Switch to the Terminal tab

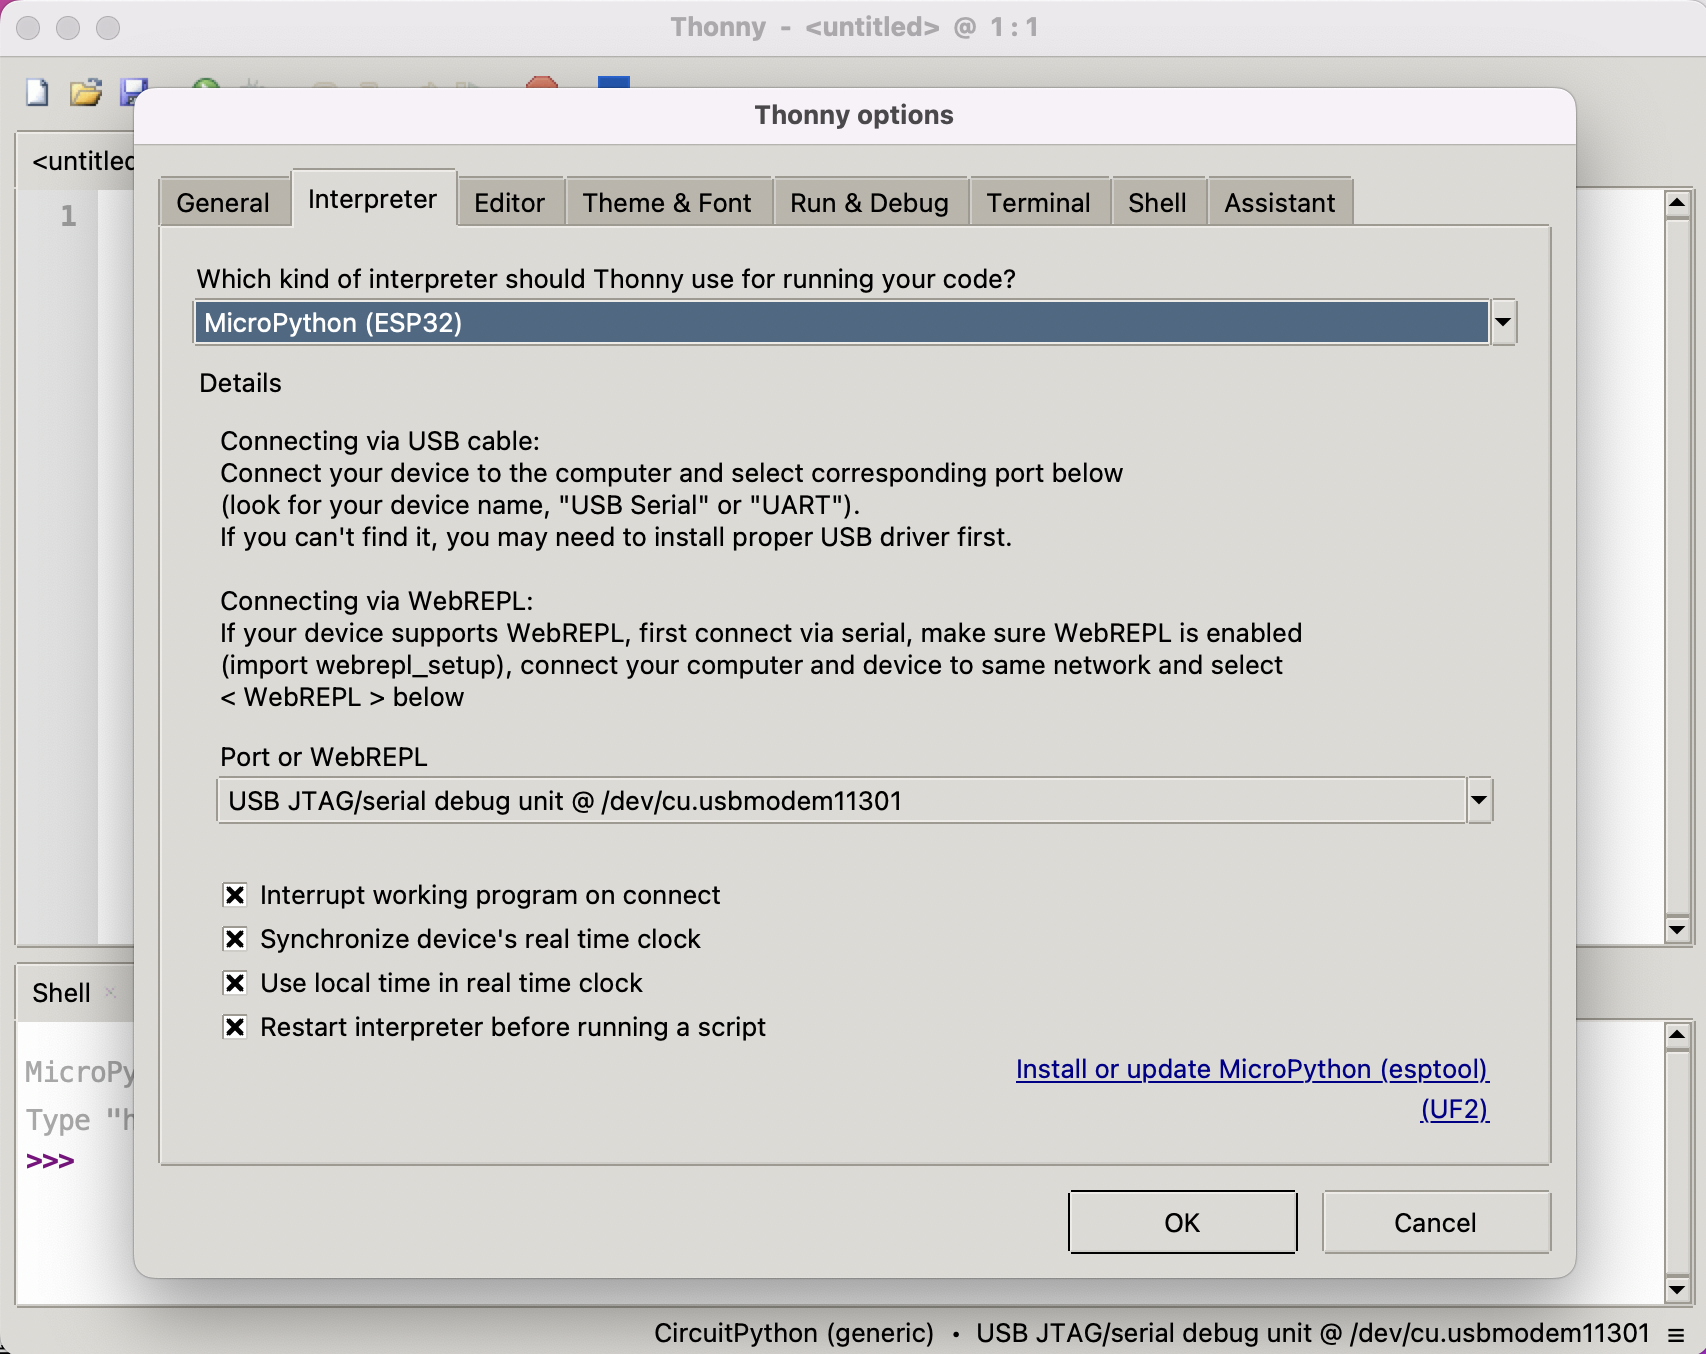point(1039,203)
